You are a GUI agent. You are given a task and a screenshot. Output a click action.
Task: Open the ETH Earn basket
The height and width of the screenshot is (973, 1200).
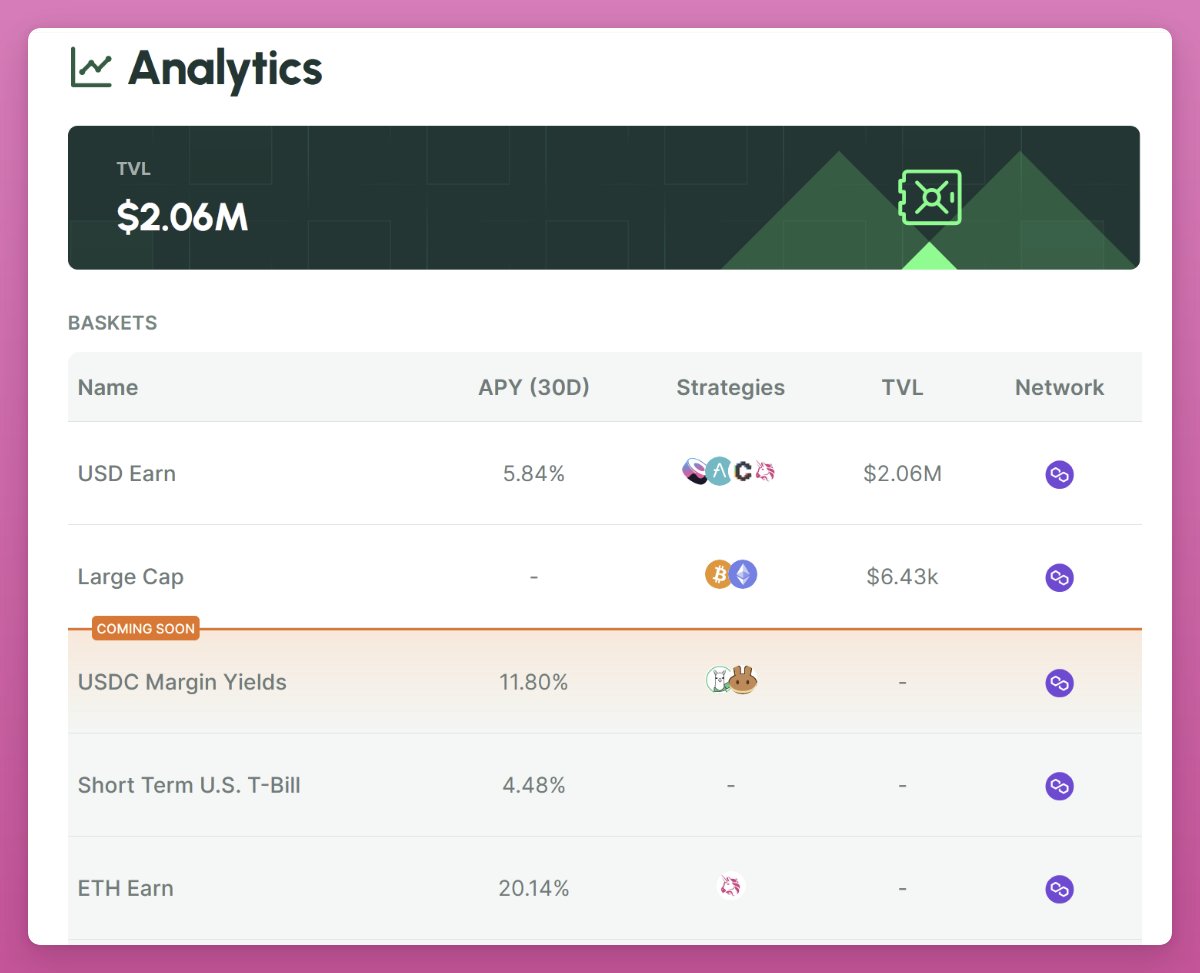tap(125, 887)
